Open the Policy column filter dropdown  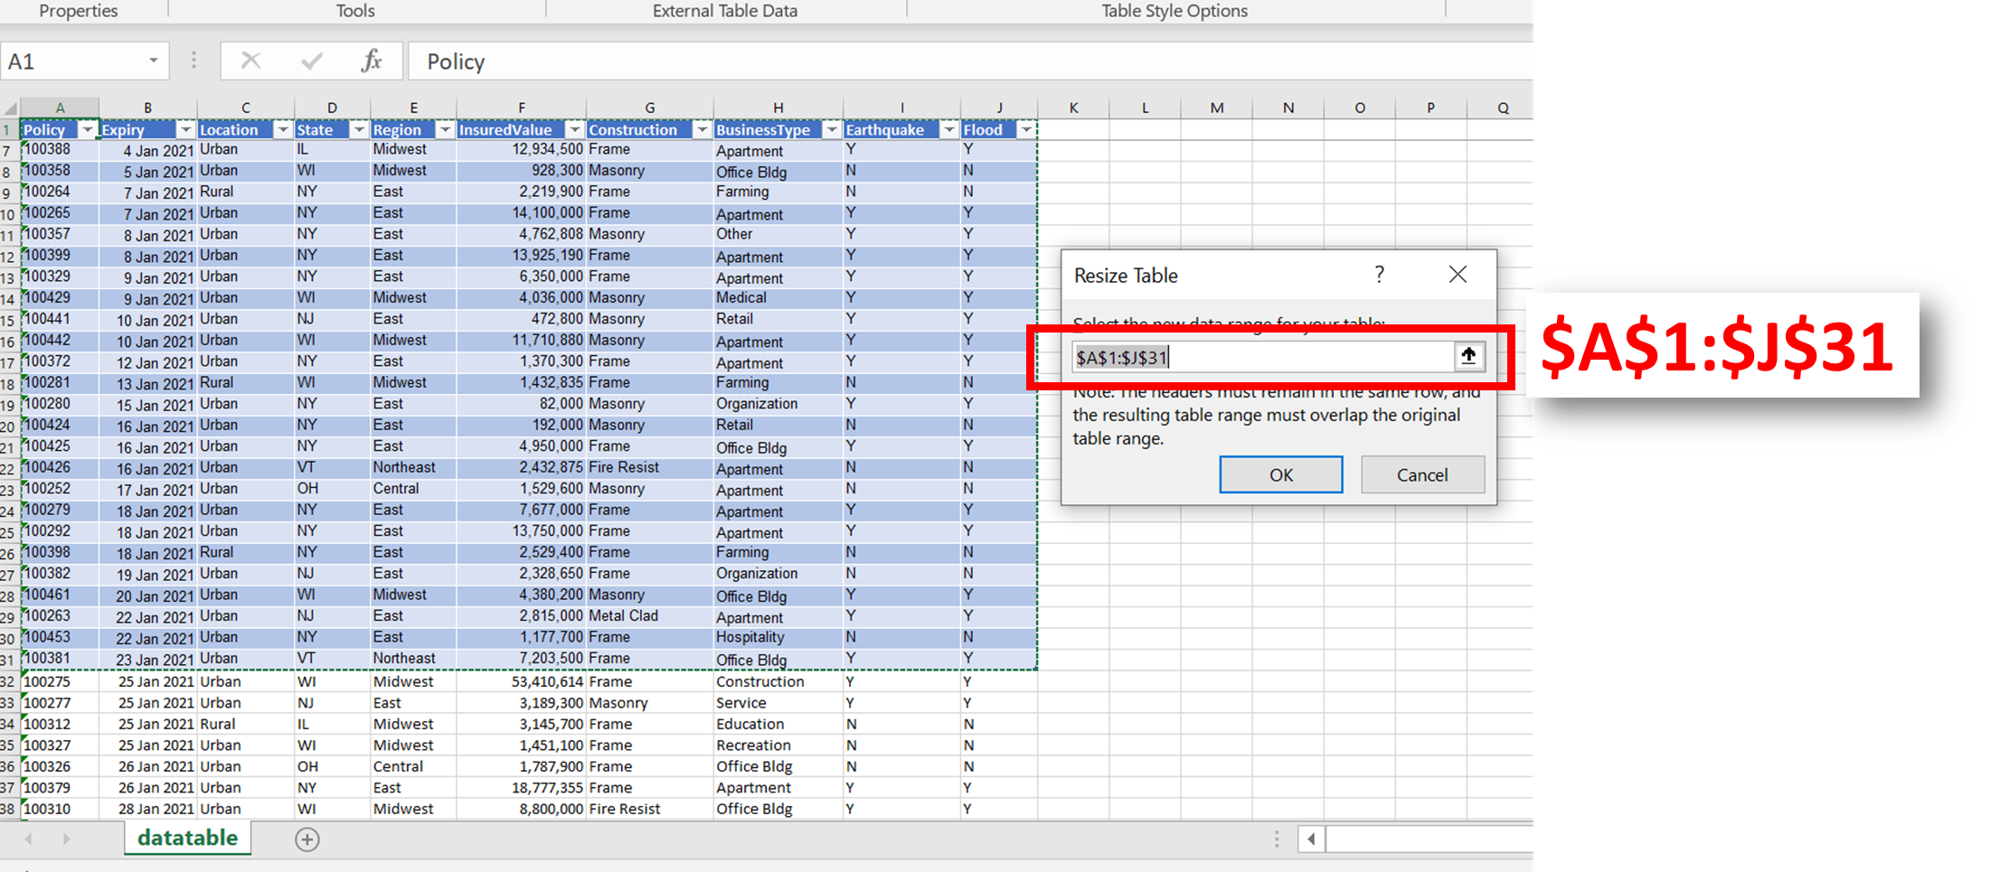coord(88,130)
